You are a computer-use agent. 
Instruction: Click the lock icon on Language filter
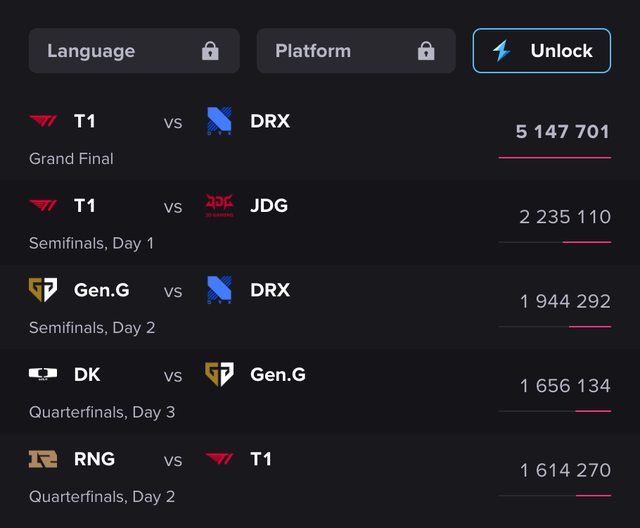tap(210, 51)
